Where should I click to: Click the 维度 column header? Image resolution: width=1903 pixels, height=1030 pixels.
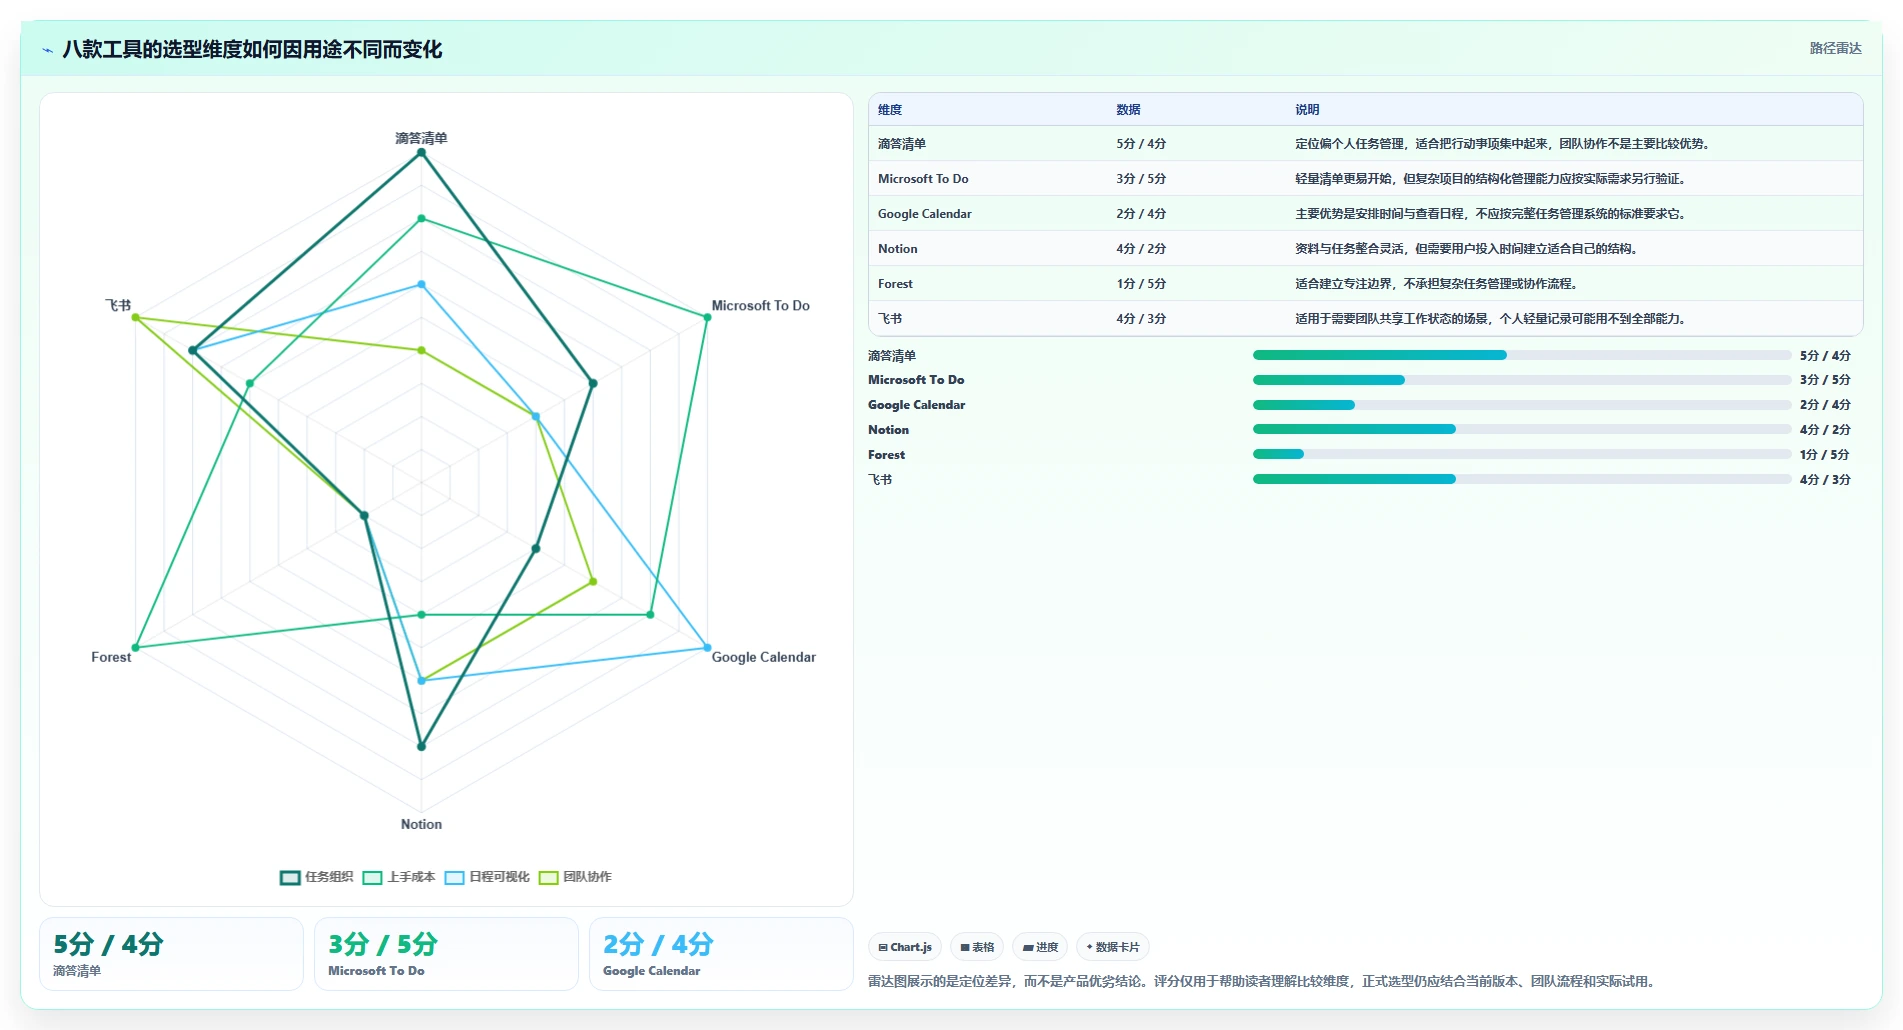pos(890,110)
